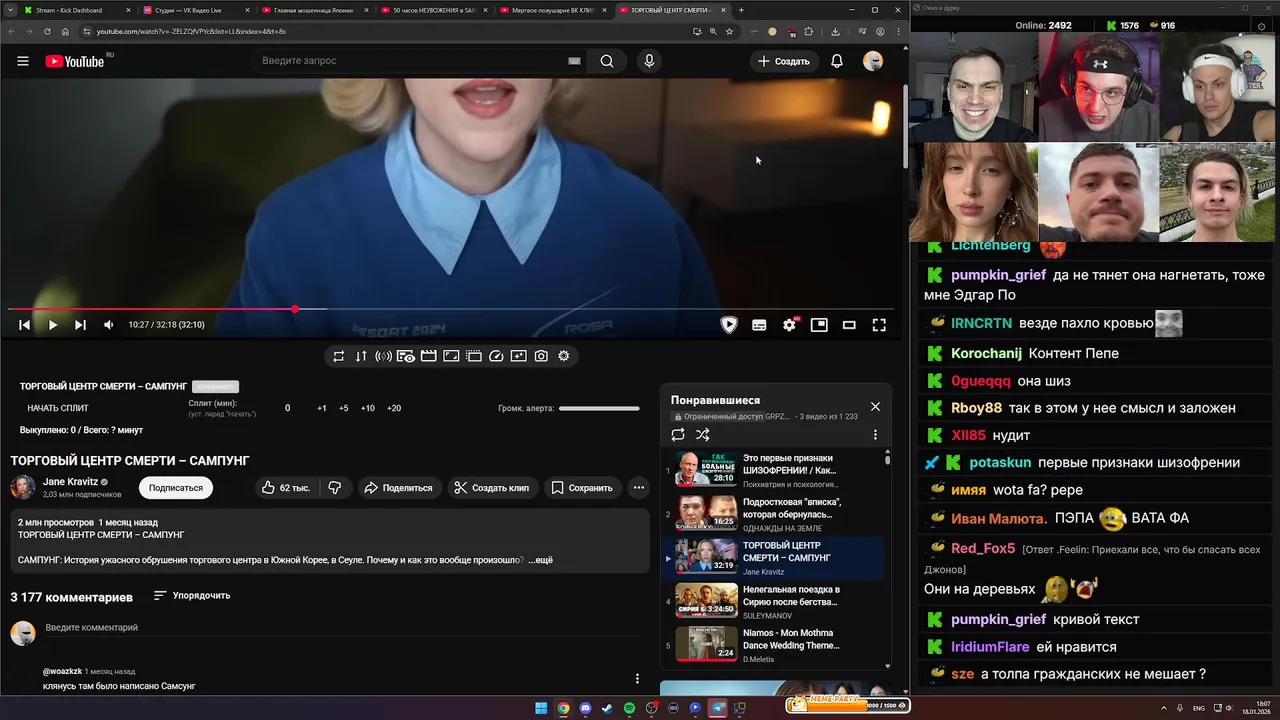The image size is (1280, 720).
Task: Open playlist video Подростковая 'вписка'
Action: [774, 514]
